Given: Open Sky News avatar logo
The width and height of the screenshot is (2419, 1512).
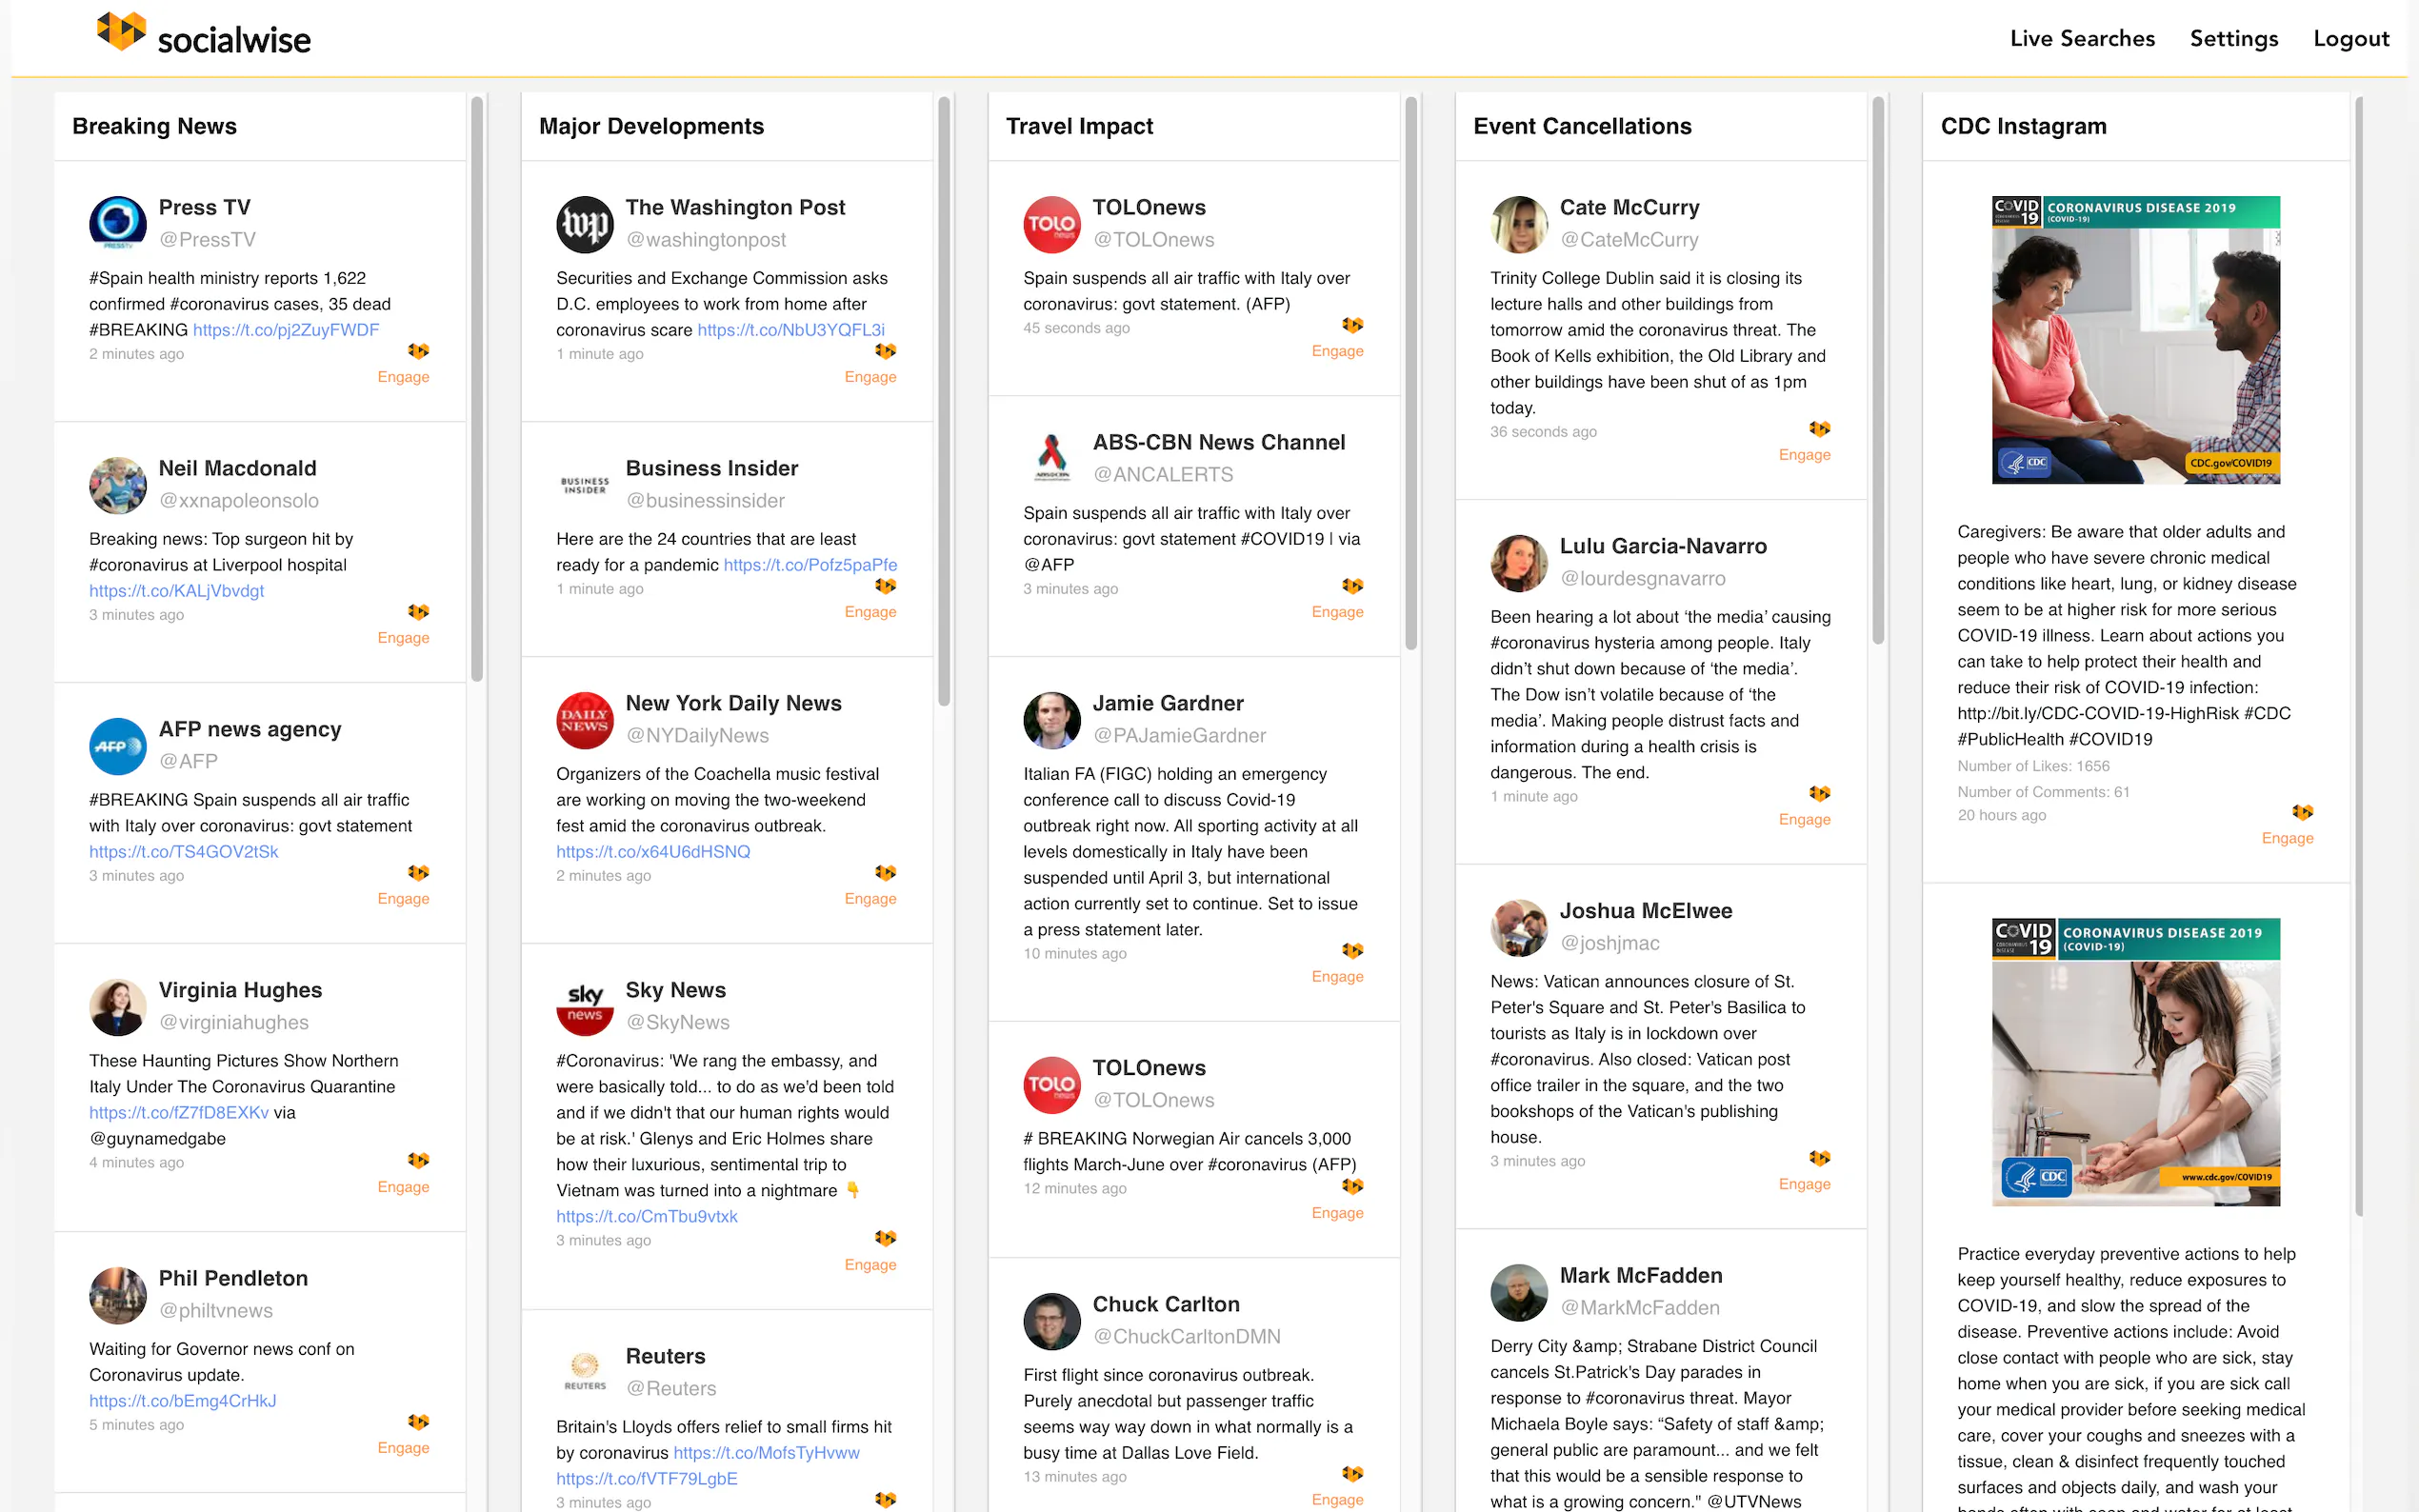Looking at the screenshot, I should pos(585,1007).
